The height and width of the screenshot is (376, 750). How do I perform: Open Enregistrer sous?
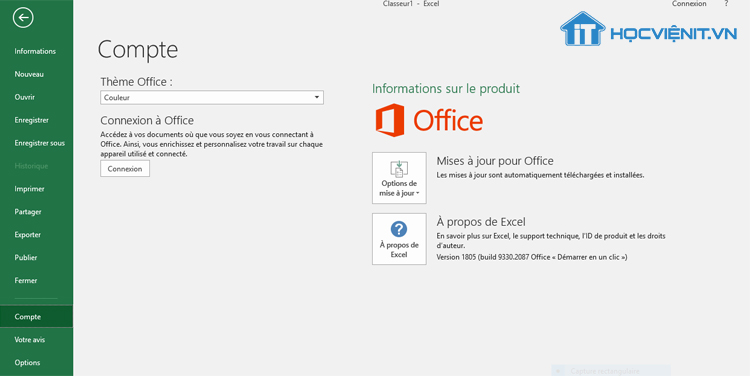[40, 143]
